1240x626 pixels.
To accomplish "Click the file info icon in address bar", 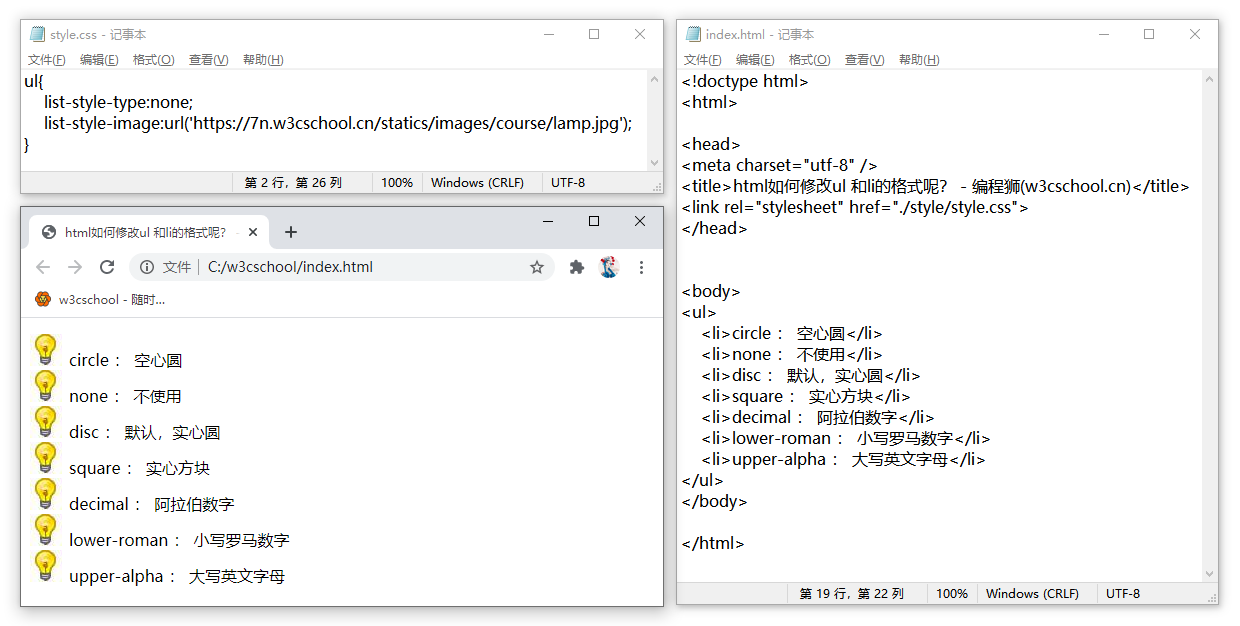I will tap(147, 267).
